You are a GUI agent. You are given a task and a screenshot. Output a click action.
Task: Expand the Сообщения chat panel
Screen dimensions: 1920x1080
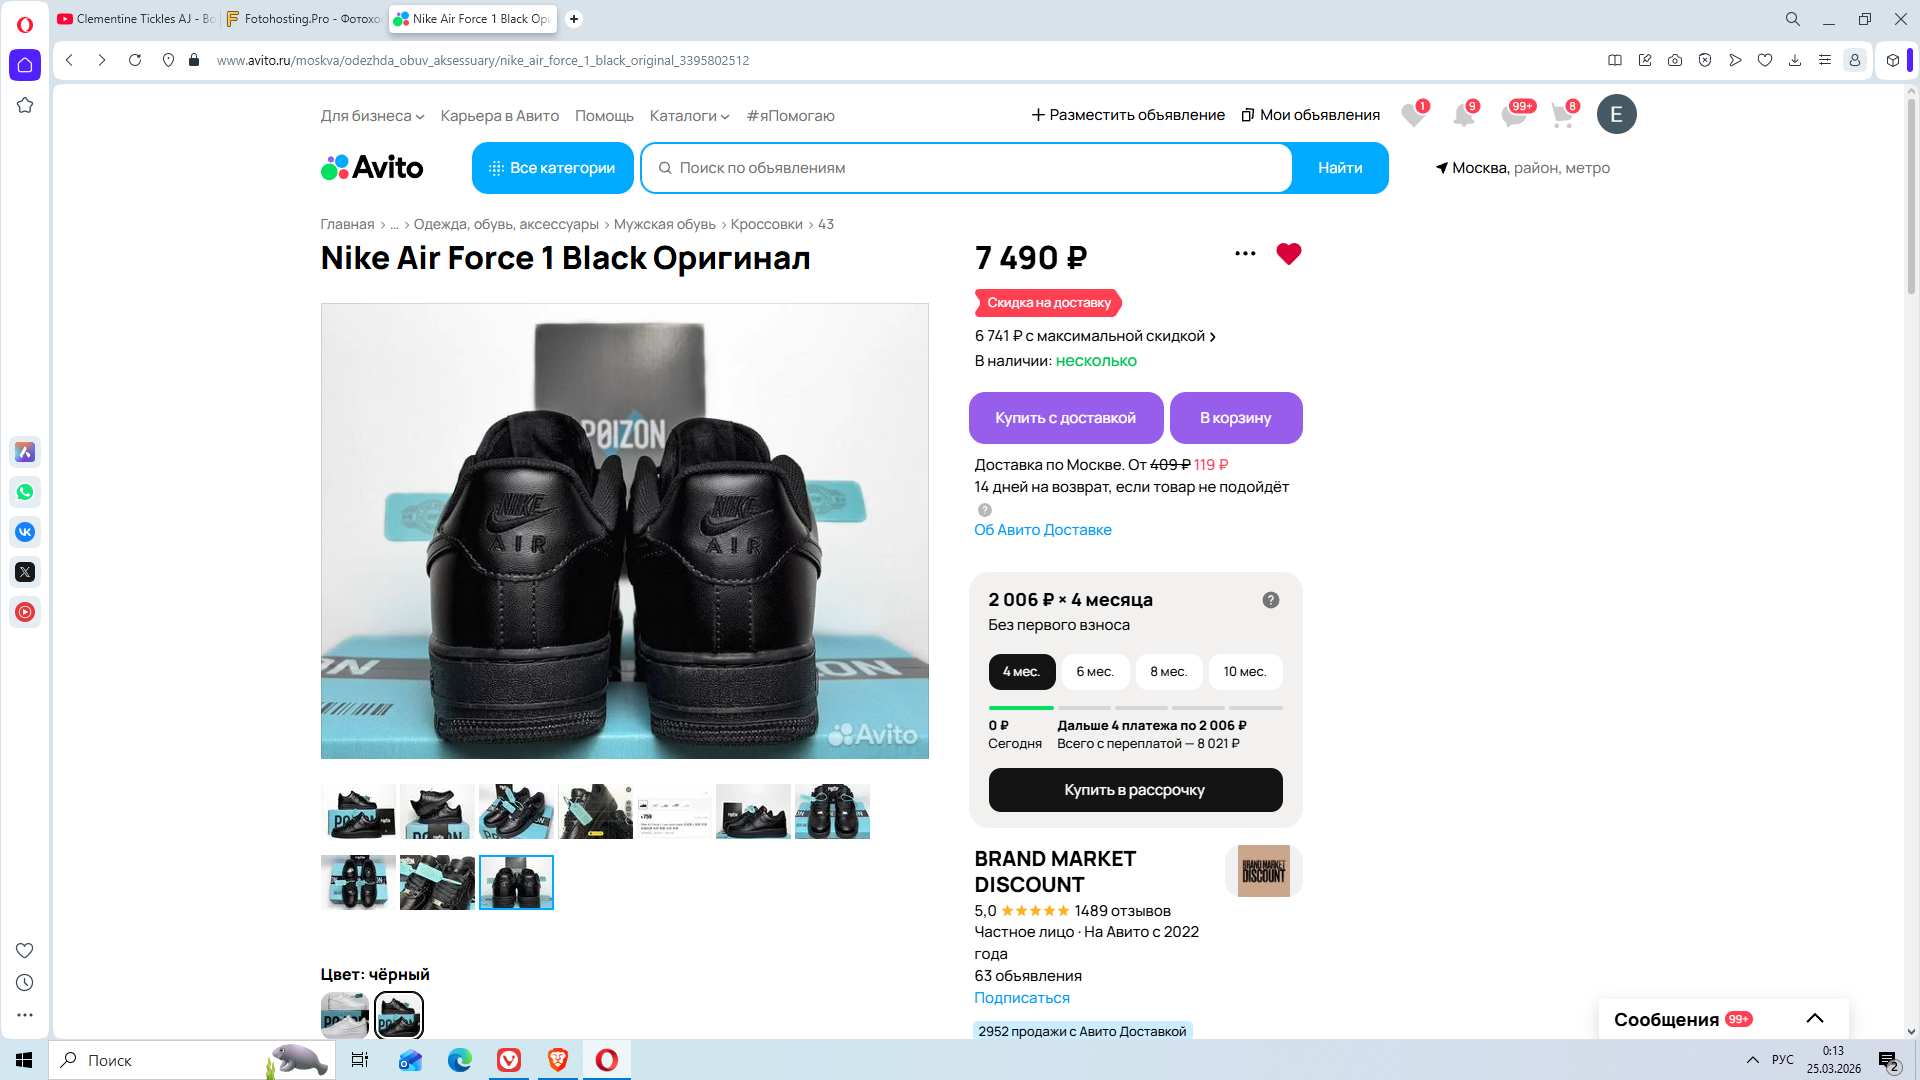tap(1814, 1019)
